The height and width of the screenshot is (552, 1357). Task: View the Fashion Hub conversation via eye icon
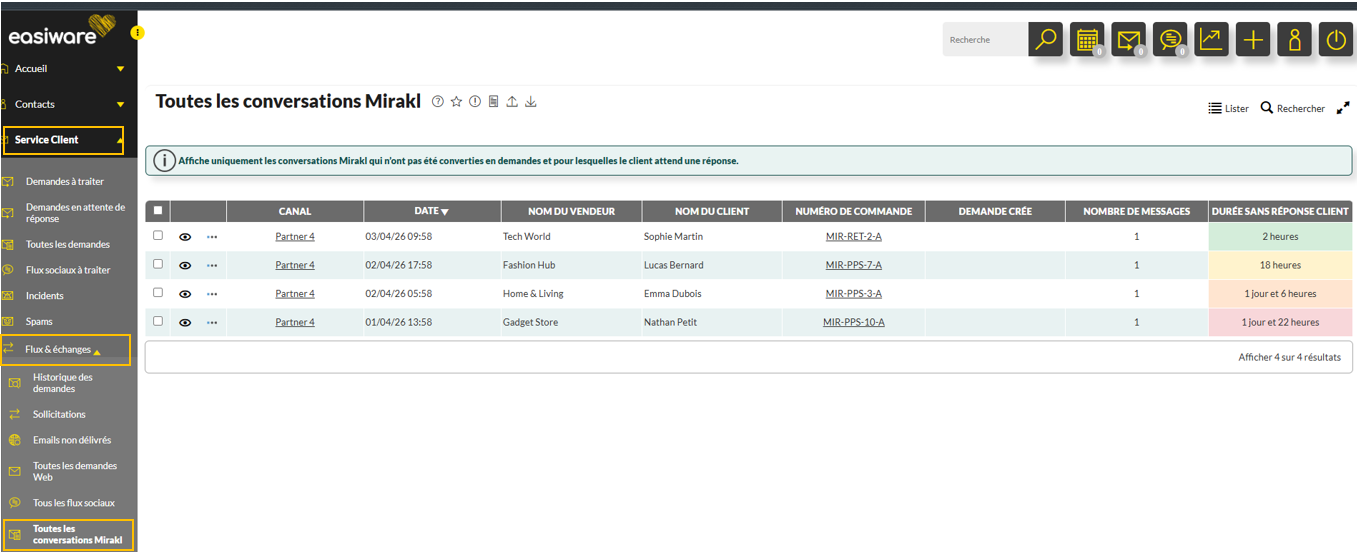click(185, 266)
